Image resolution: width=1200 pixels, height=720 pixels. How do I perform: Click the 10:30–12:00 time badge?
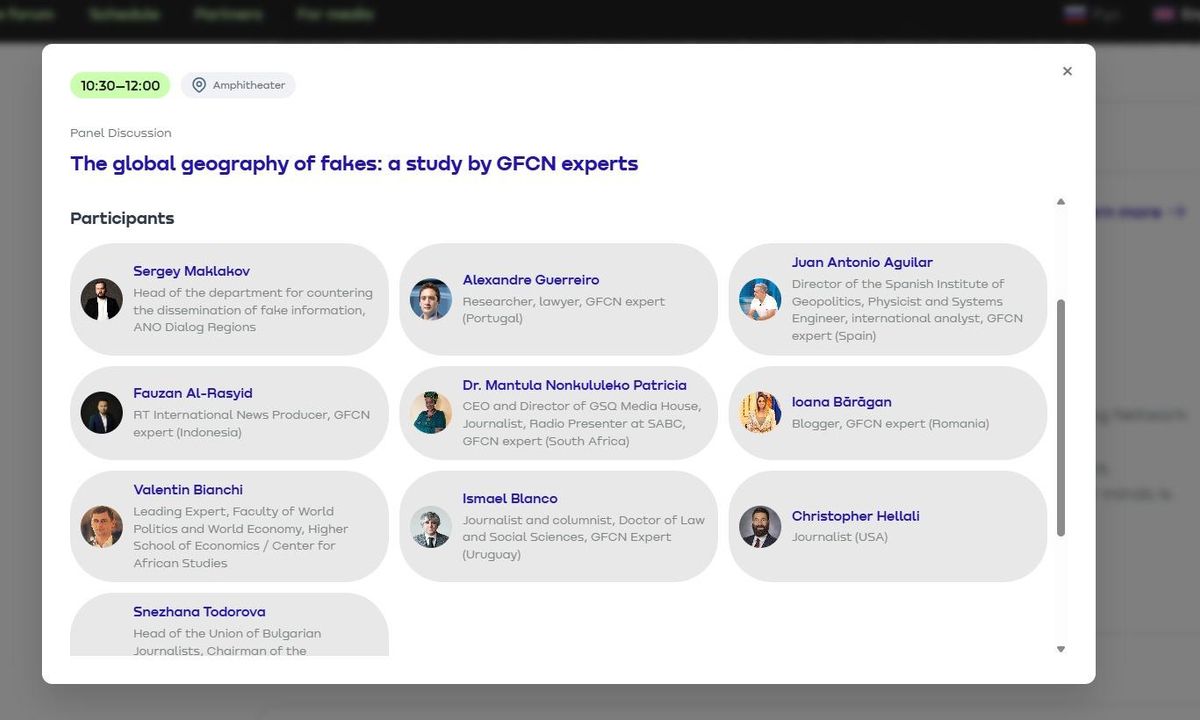120,86
